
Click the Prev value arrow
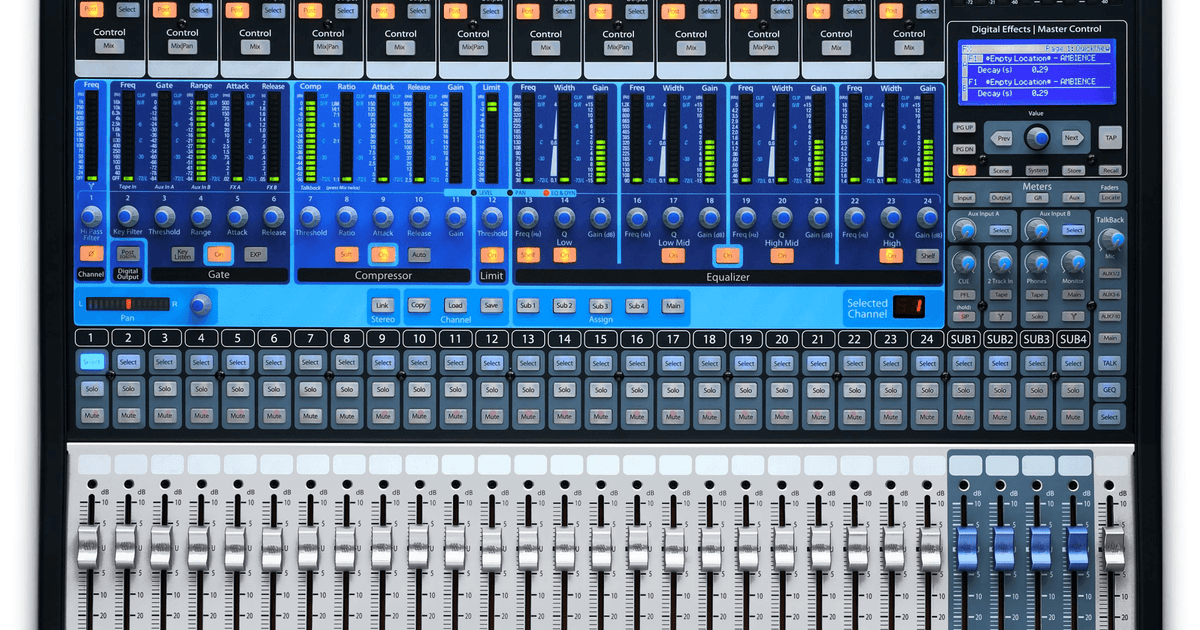(x=1004, y=138)
